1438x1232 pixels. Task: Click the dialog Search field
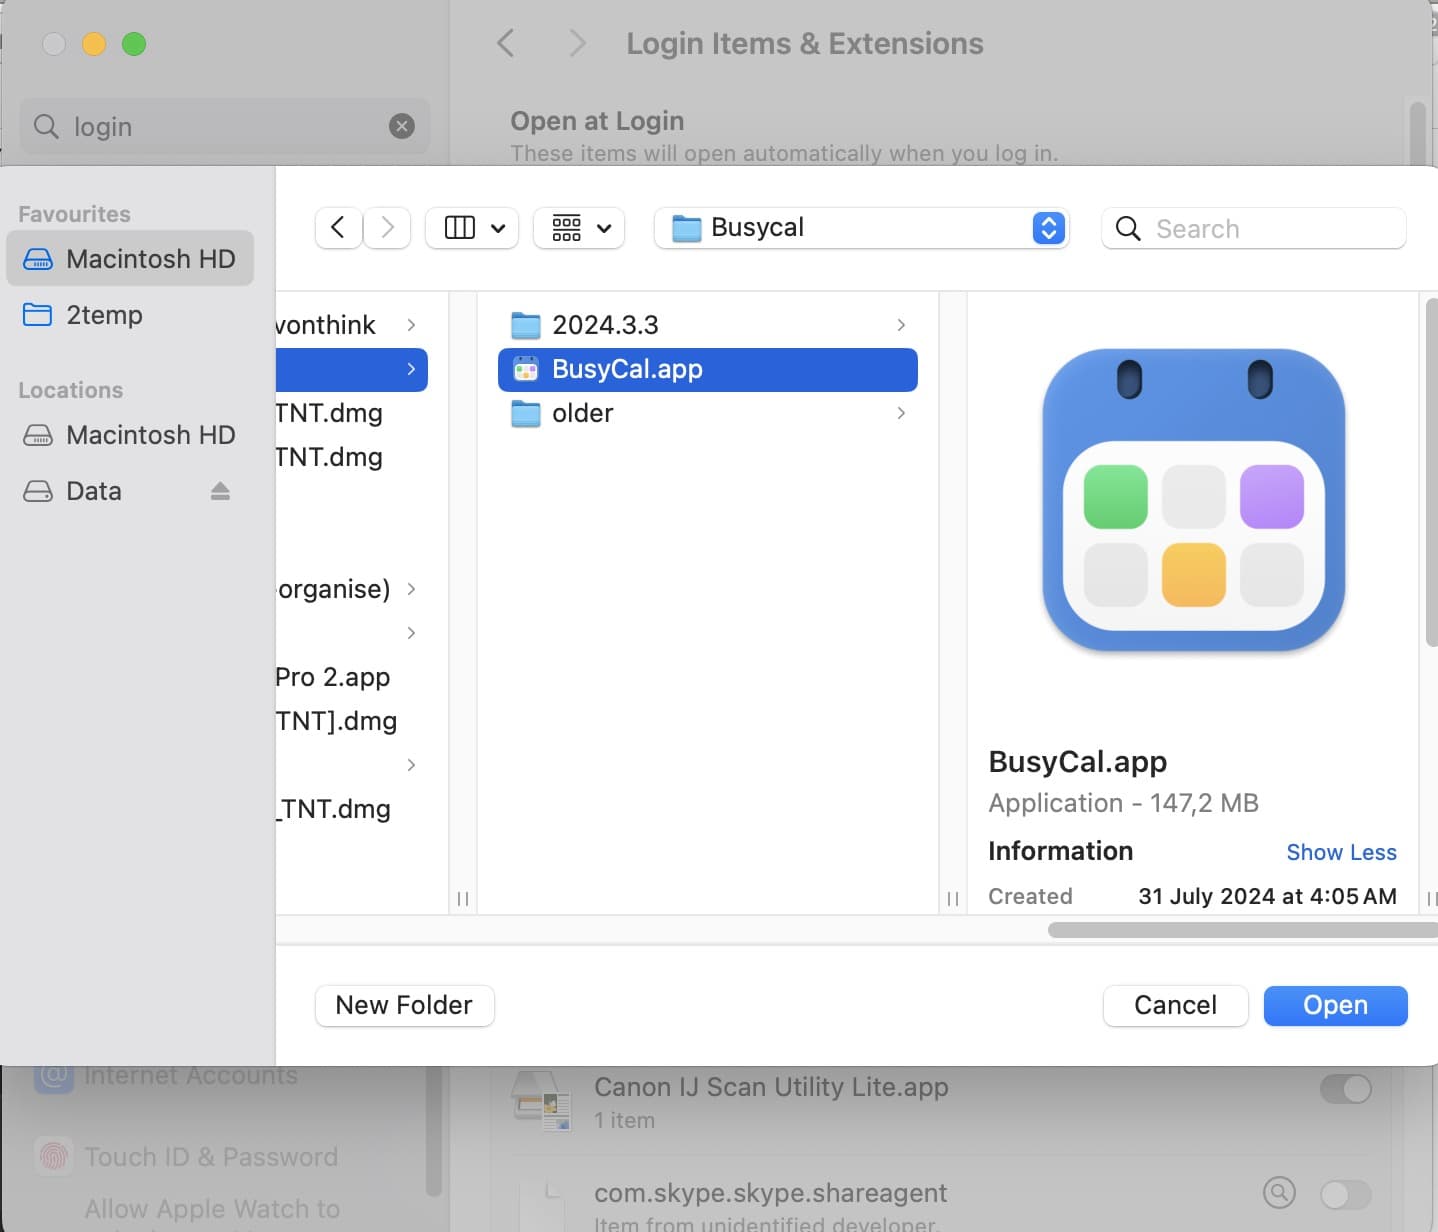click(x=1253, y=229)
